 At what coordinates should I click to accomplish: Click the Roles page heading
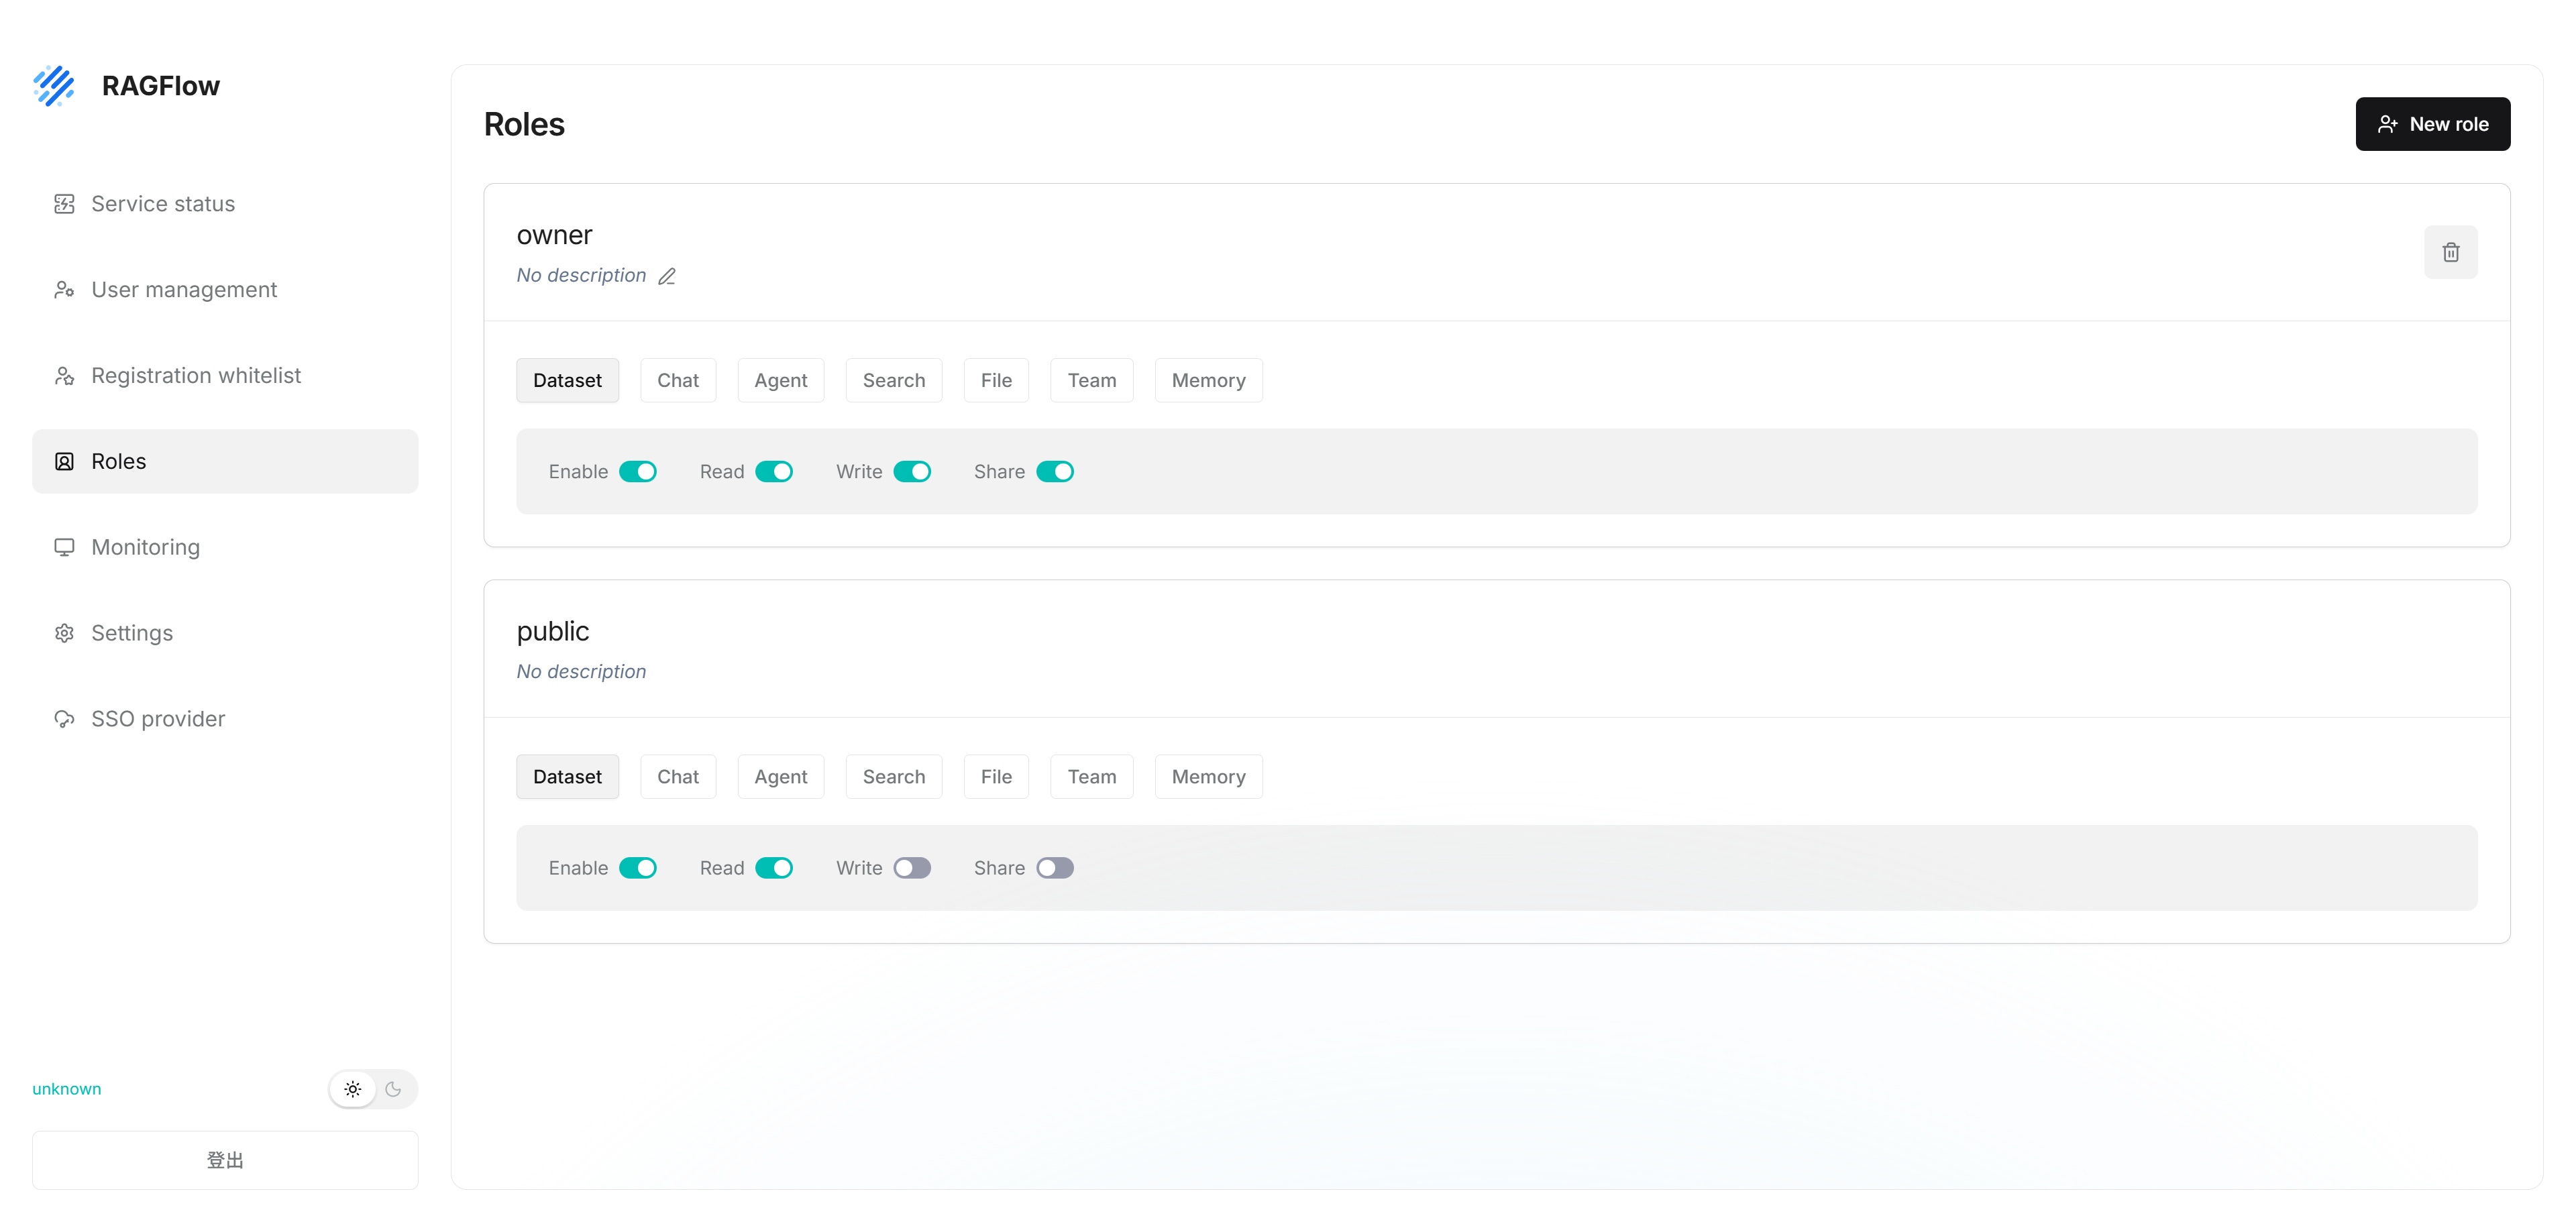click(524, 124)
